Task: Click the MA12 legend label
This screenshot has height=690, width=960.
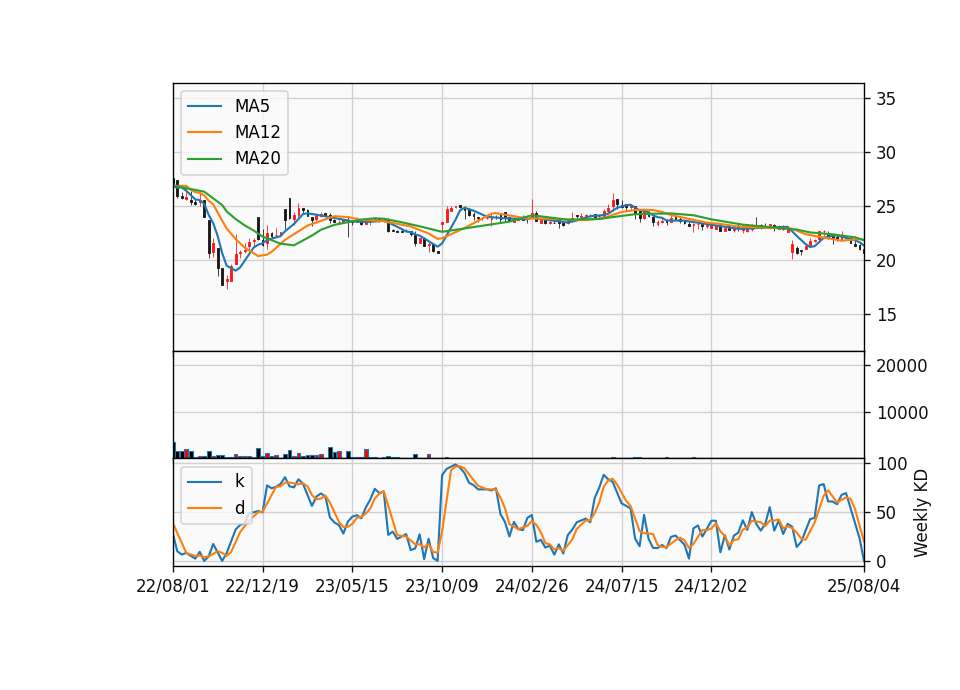Action: pyautogui.click(x=257, y=132)
